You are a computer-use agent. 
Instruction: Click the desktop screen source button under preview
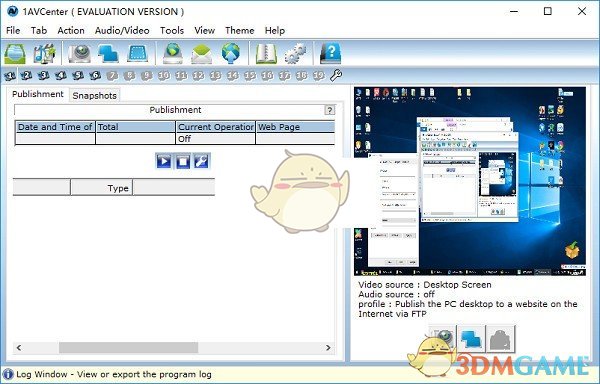pyautogui.click(x=471, y=338)
